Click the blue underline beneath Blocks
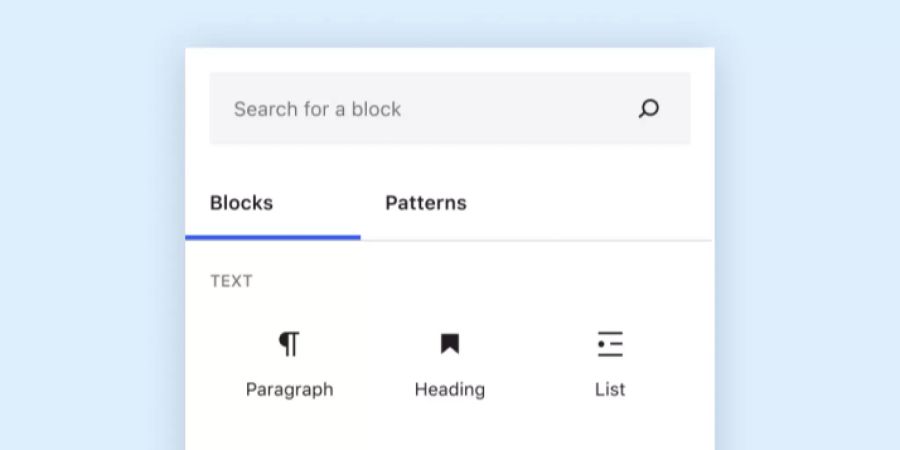The height and width of the screenshot is (450, 900). pyautogui.click(x=273, y=237)
